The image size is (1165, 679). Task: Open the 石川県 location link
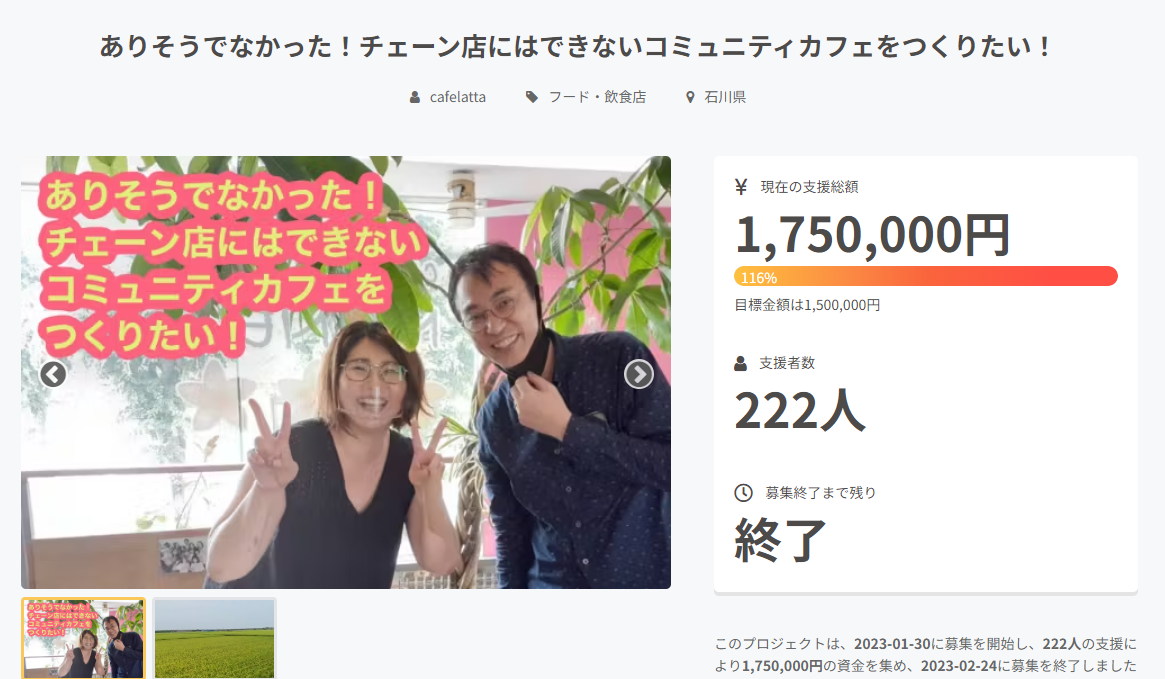725,97
